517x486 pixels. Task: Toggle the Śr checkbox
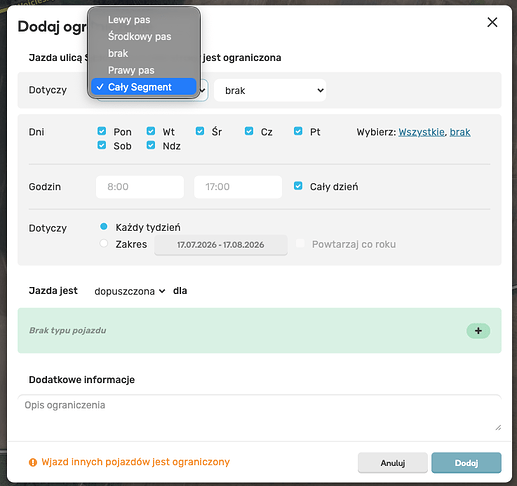200,131
